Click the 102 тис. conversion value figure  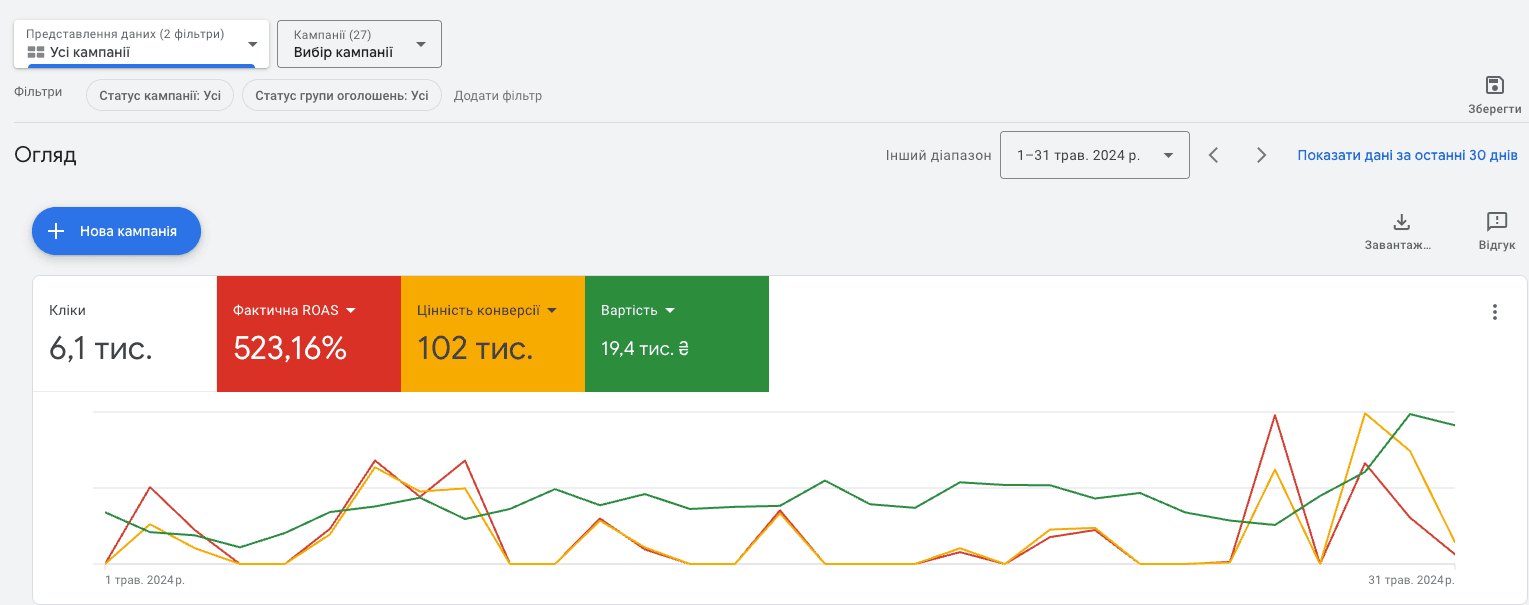click(x=475, y=348)
